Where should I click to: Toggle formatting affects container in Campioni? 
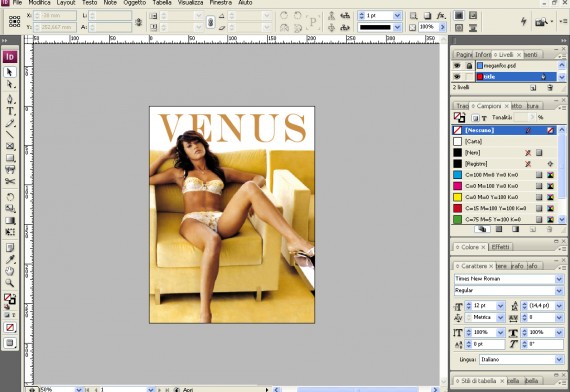point(475,118)
